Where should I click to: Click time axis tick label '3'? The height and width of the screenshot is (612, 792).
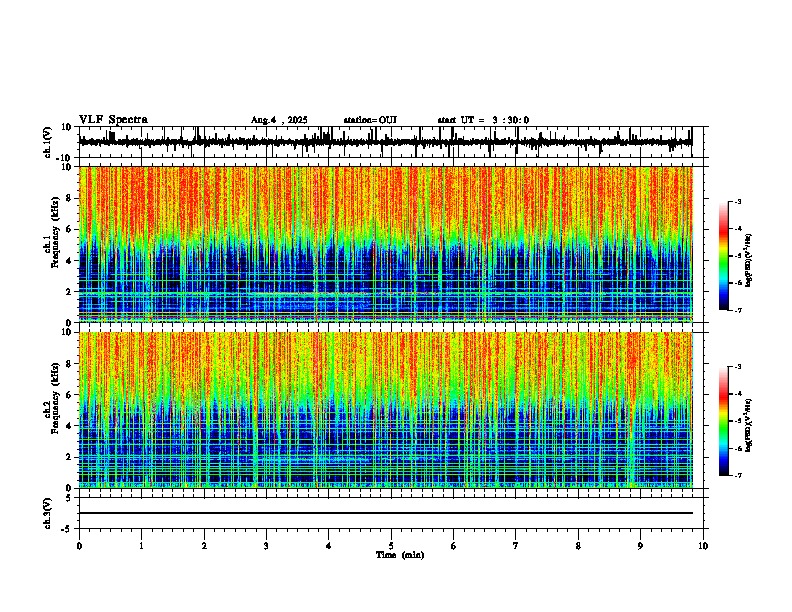click(x=266, y=546)
